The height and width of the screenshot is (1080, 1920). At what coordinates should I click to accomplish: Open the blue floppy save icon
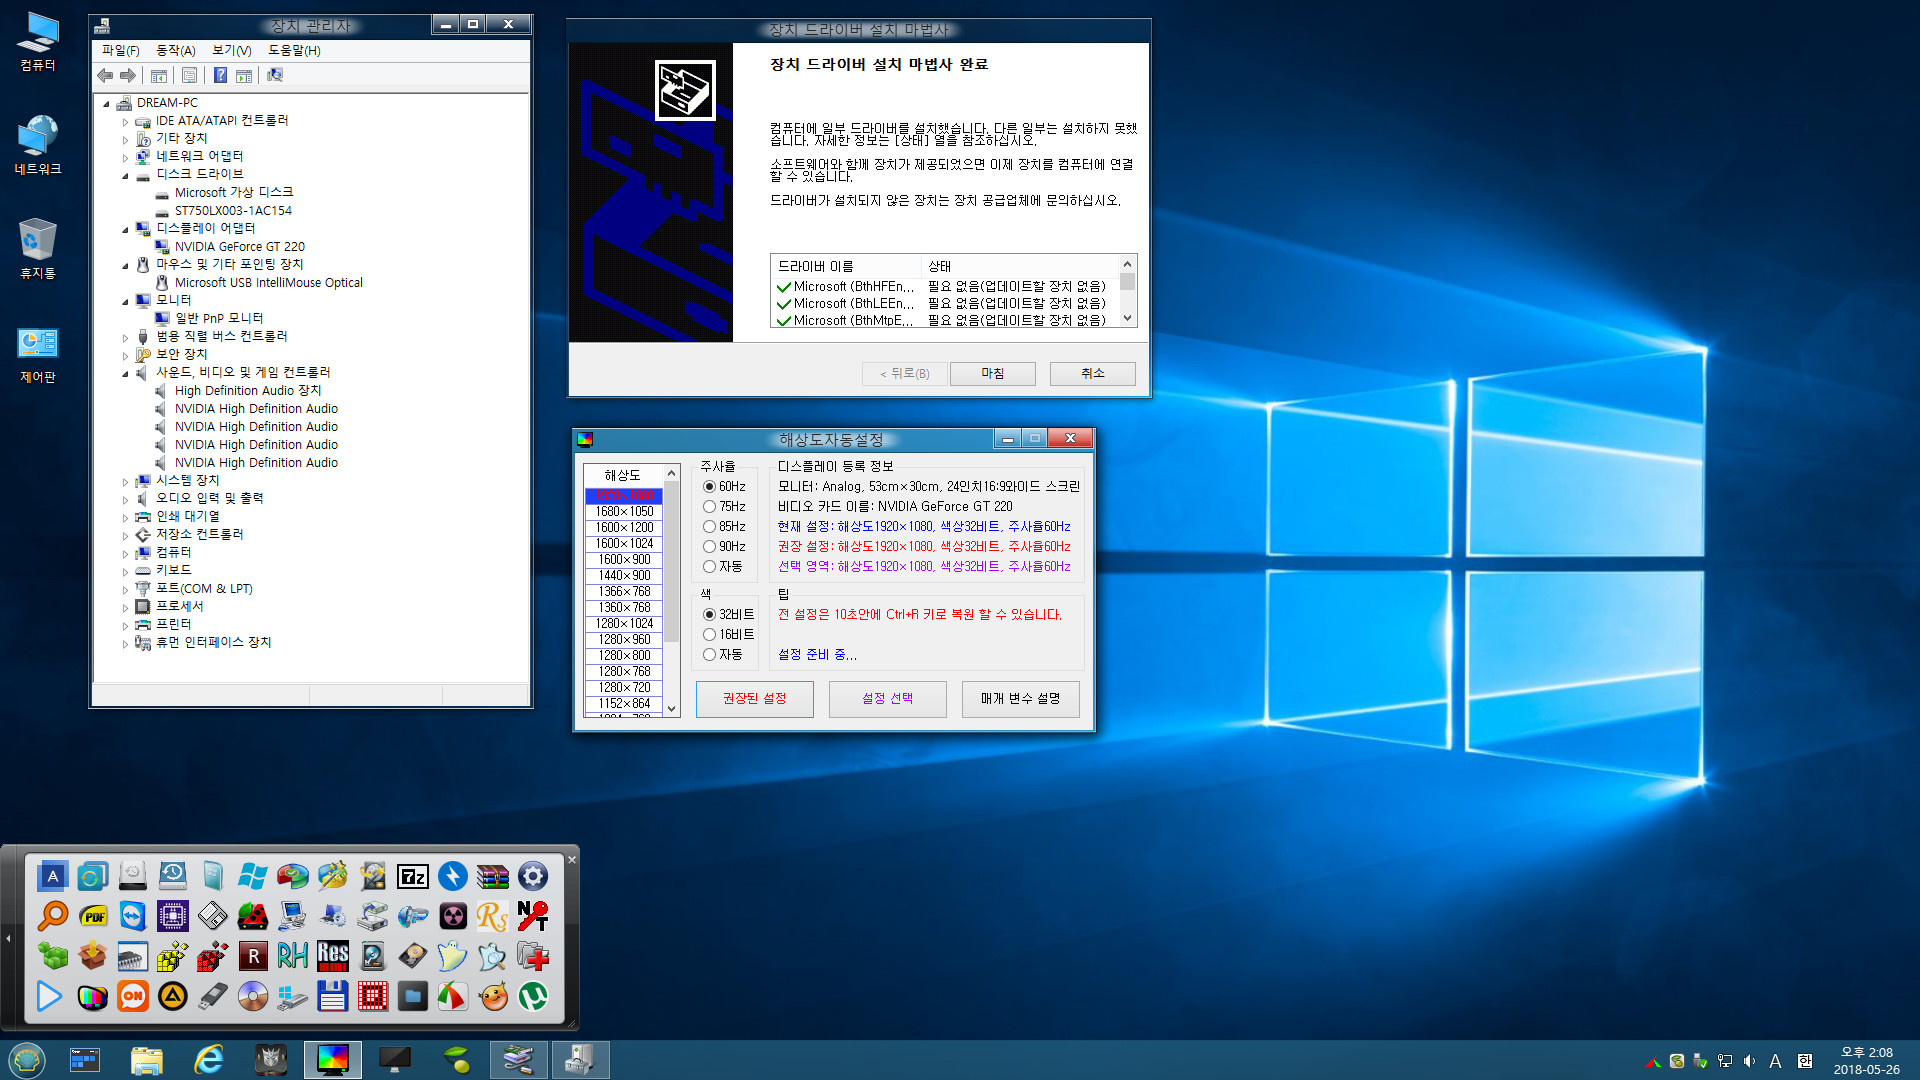332,997
